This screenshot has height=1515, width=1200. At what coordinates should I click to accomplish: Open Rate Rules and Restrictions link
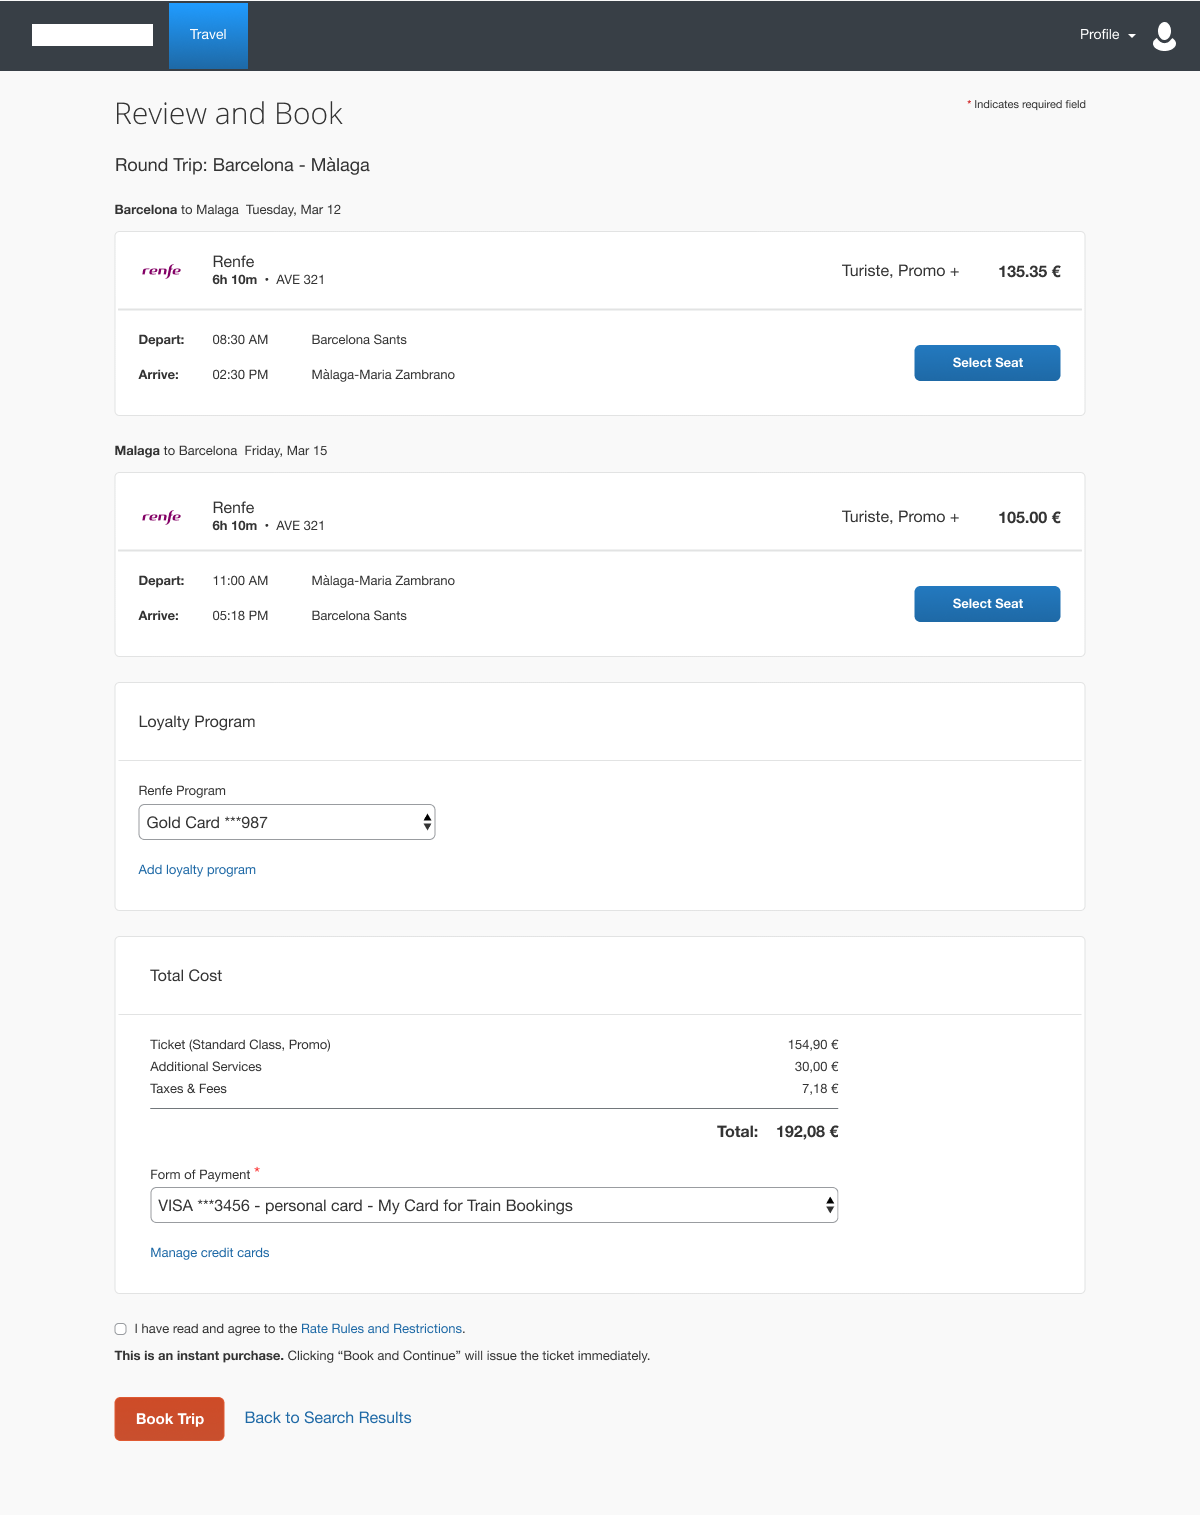tap(381, 1329)
